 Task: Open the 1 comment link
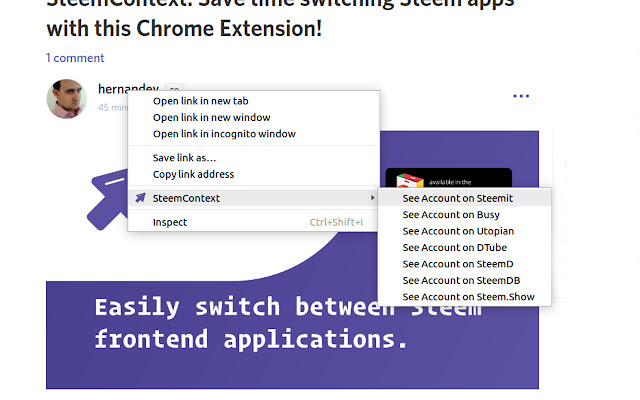click(x=75, y=58)
